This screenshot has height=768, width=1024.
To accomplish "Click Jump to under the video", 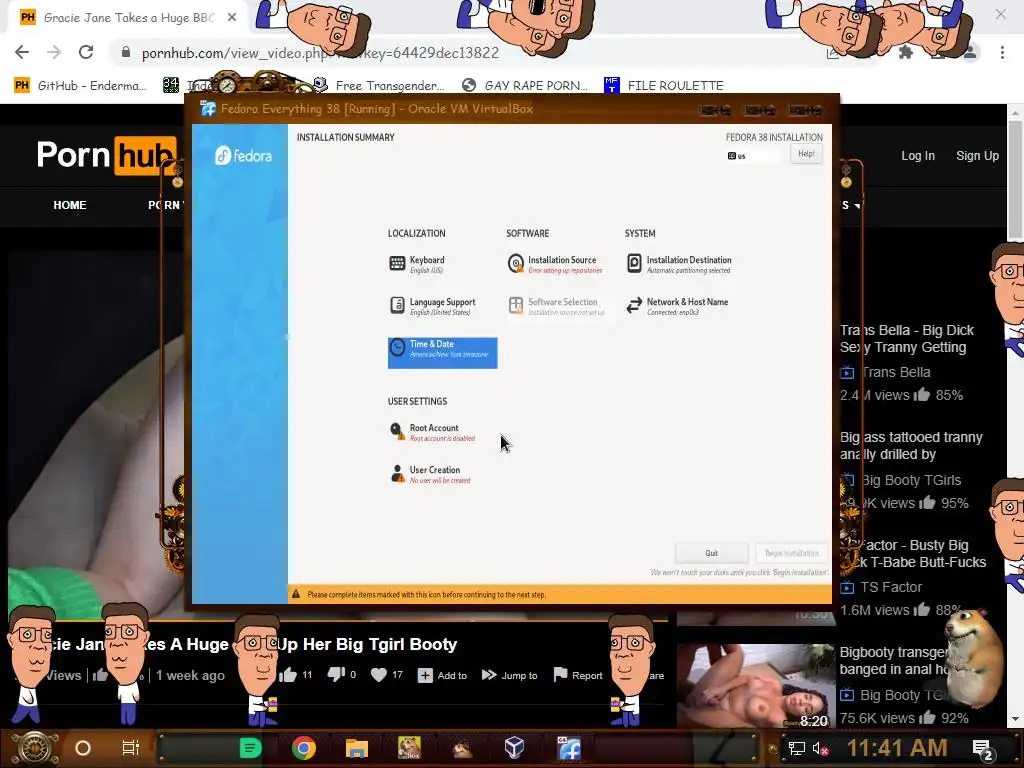I will [x=509, y=675].
